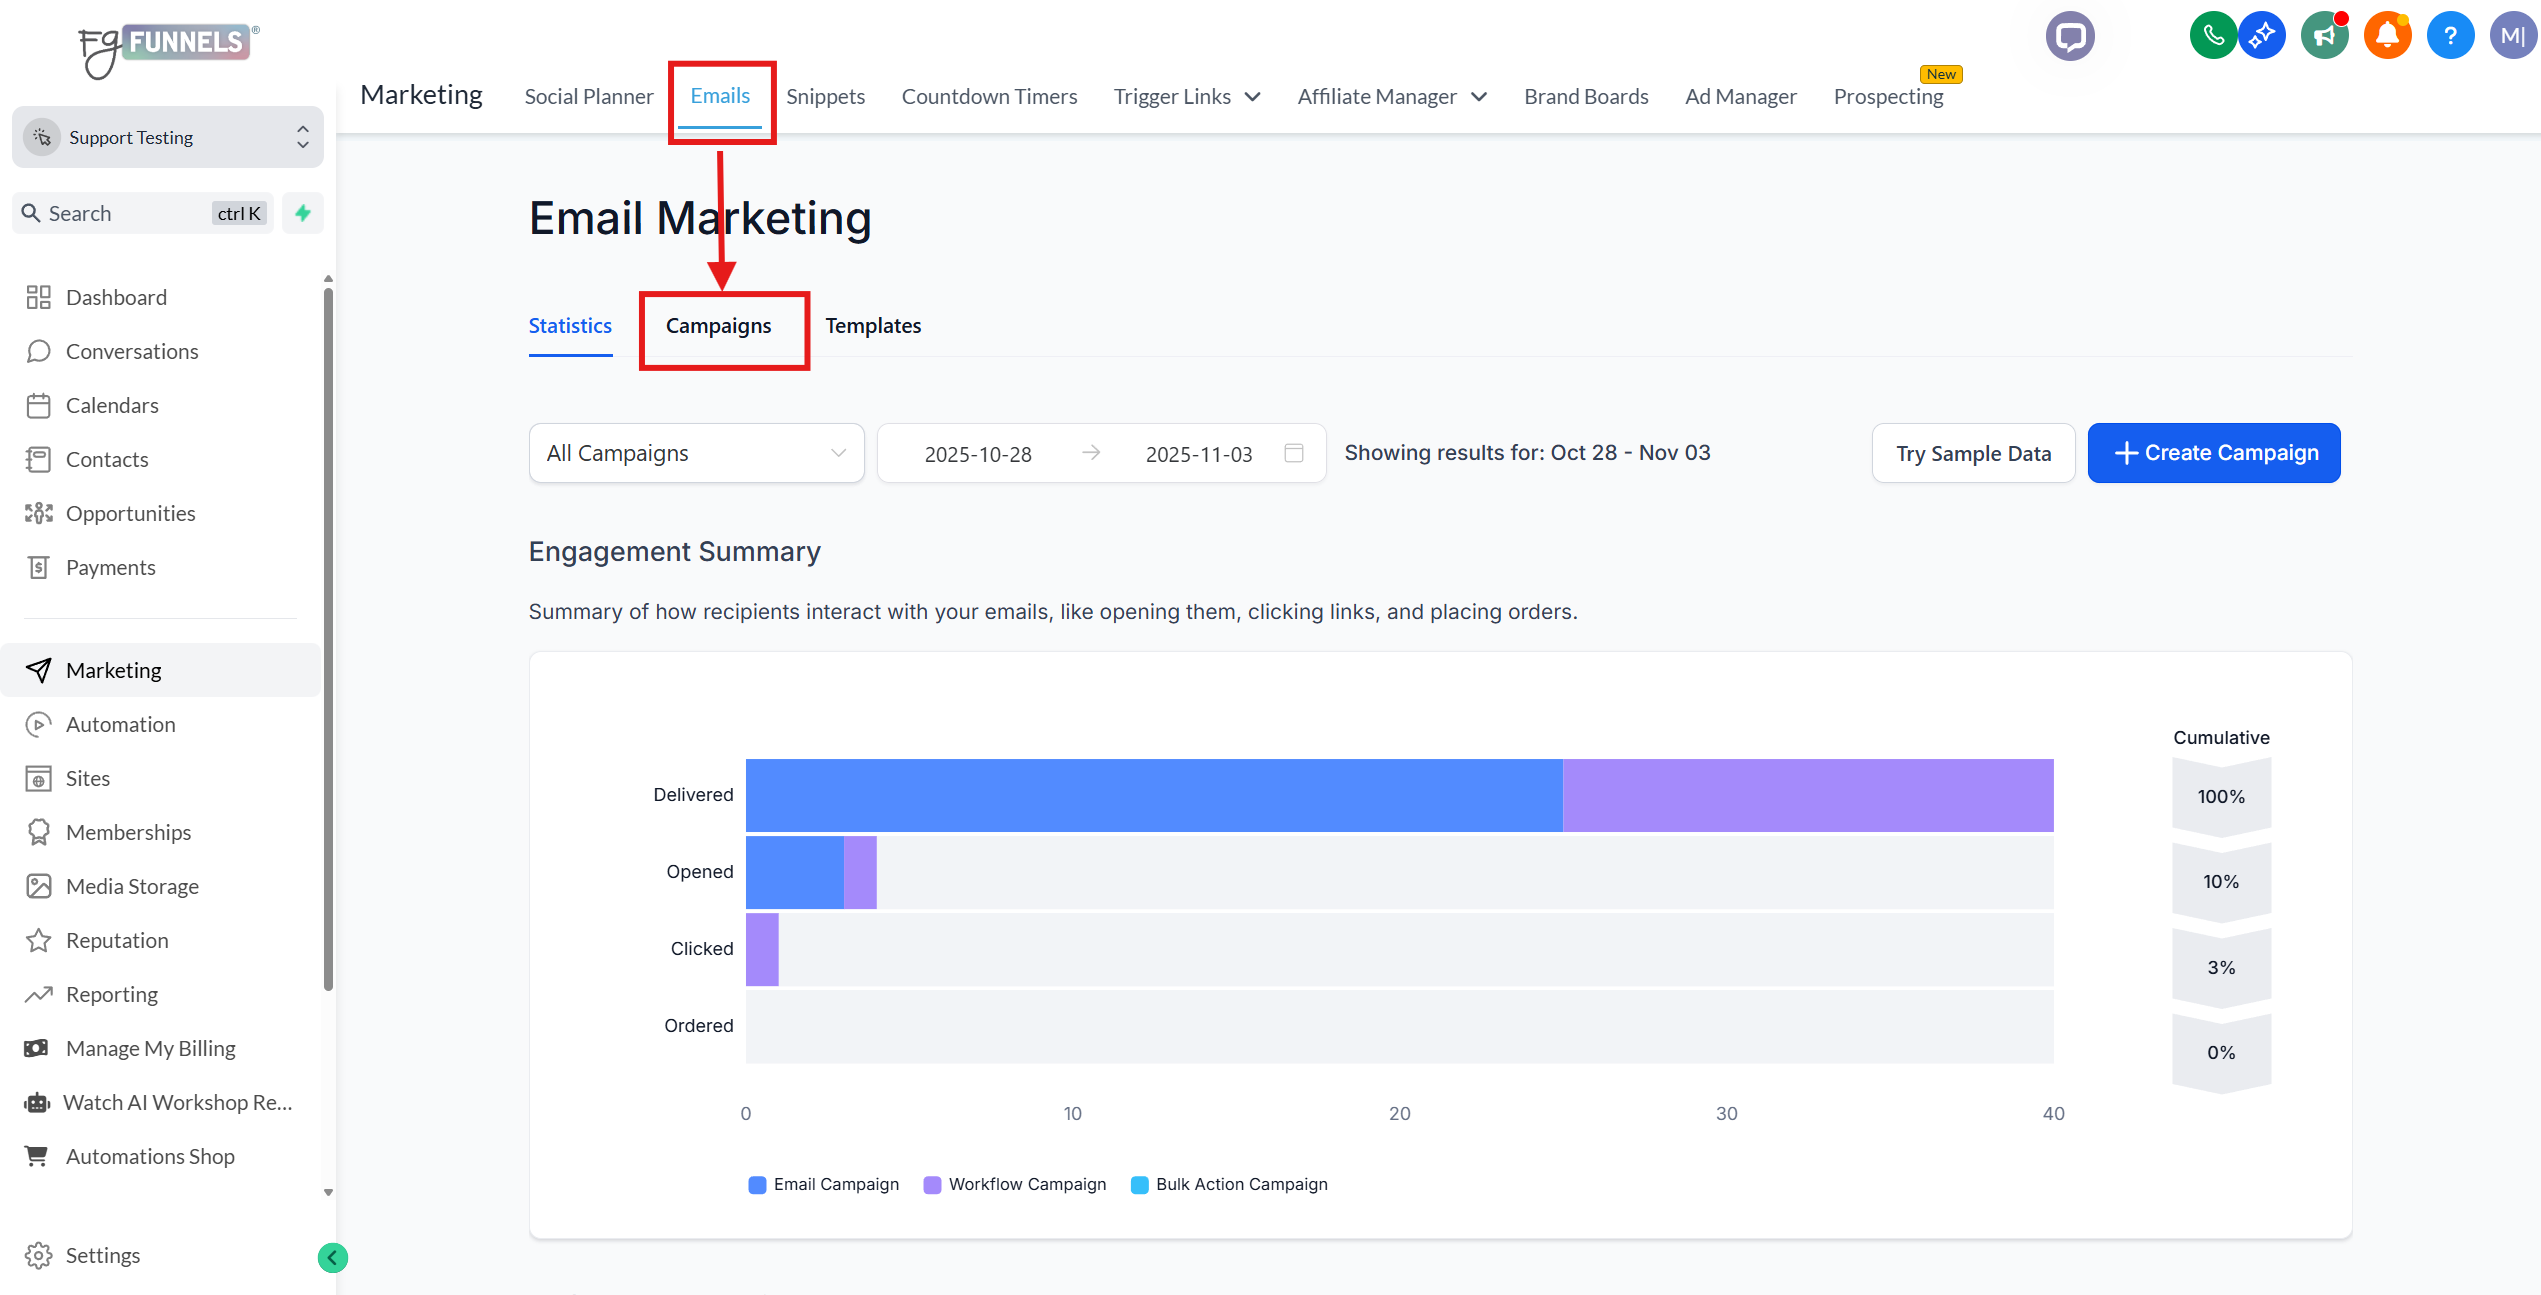The height and width of the screenshot is (1295, 2541).
Task: Click the green phone dialer icon
Action: (2213, 36)
